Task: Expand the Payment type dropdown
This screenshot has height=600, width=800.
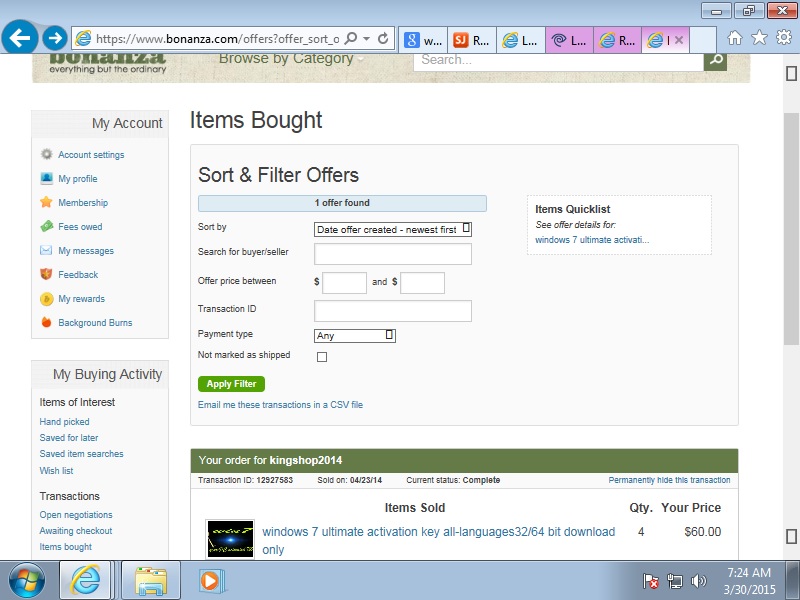Action: (x=355, y=336)
